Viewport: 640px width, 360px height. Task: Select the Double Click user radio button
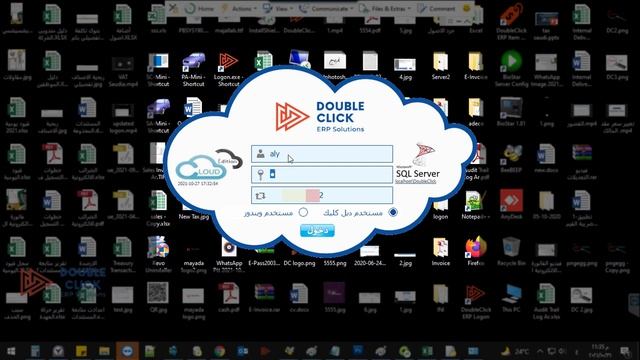point(393,212)
